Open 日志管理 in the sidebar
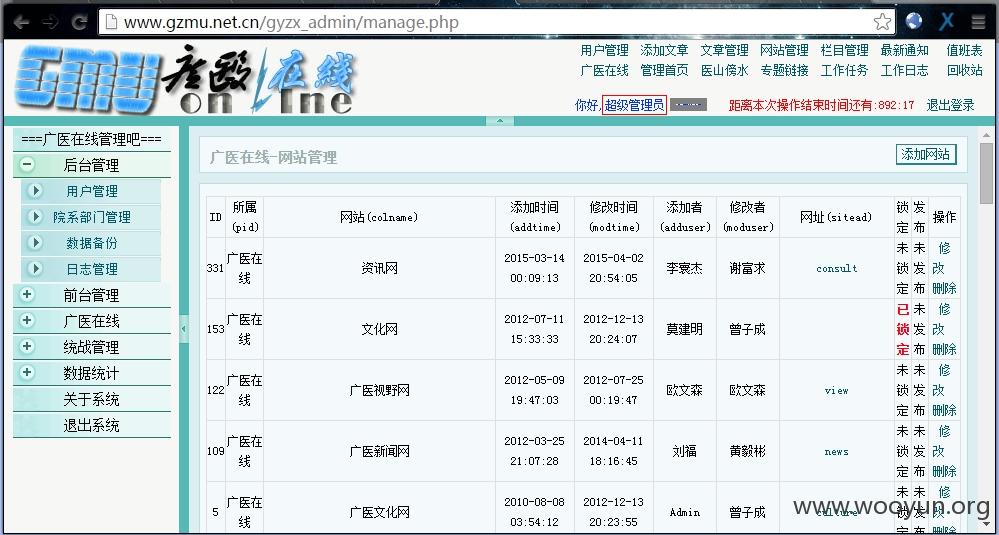 [x=91, y=269]
